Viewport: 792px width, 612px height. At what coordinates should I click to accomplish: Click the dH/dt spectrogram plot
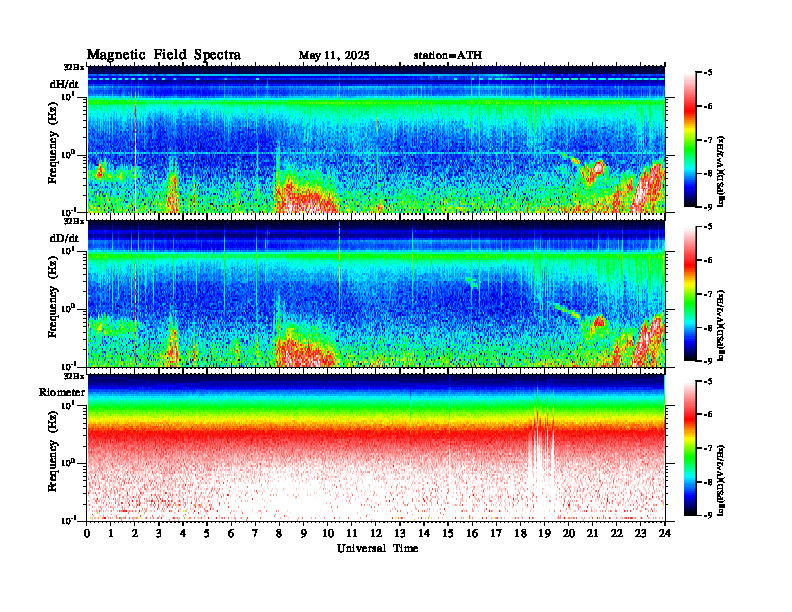click(x=376, y=139)
